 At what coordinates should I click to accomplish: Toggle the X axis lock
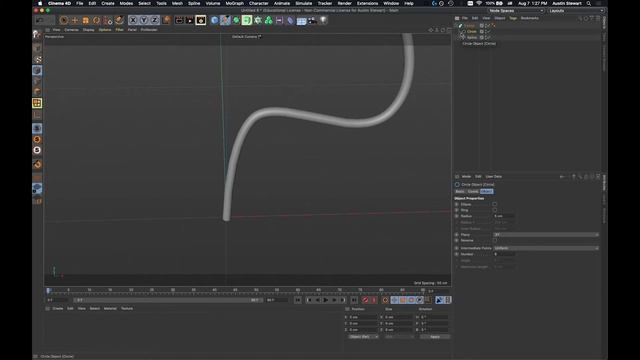coord(133,20)
